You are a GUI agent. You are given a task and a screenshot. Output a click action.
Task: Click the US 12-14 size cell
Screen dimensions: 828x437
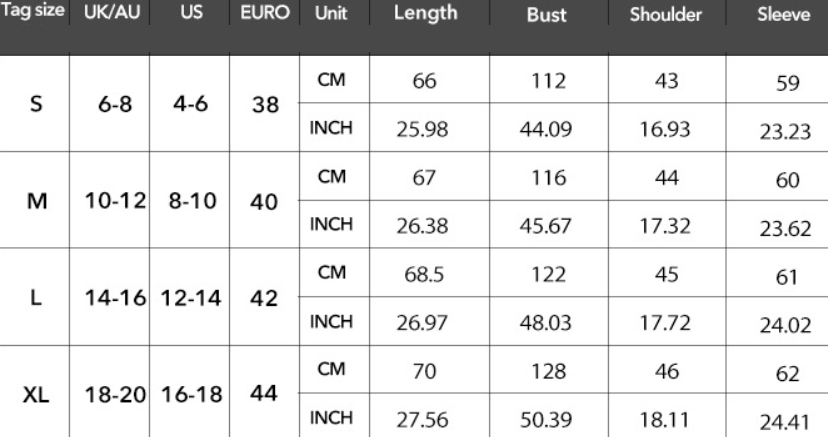[x=191, y=298]
